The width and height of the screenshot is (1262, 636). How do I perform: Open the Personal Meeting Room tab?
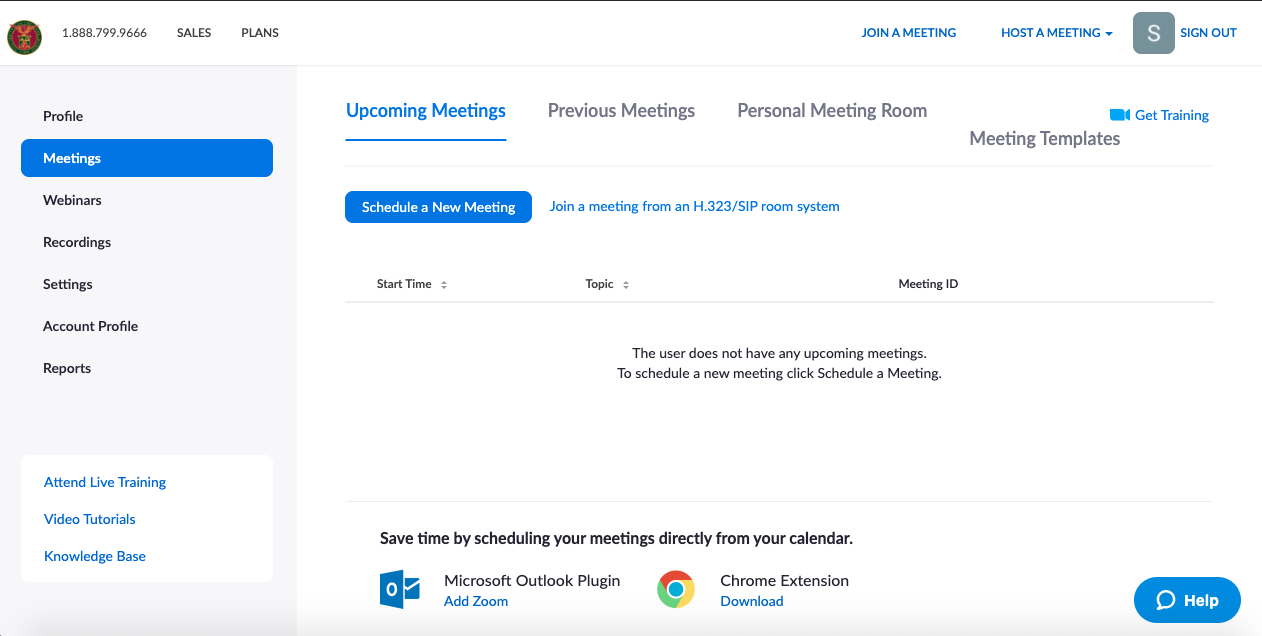tap(831, 111)
